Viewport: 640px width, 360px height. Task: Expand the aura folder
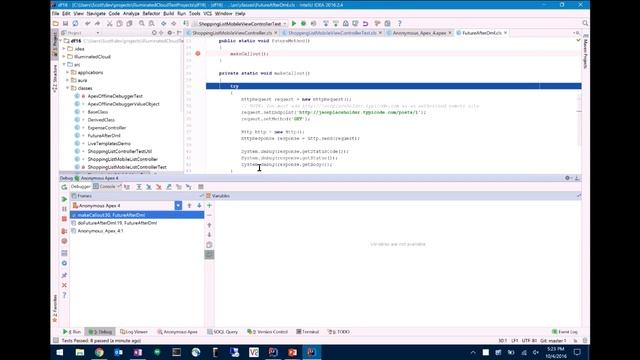[x=68, y=80]
